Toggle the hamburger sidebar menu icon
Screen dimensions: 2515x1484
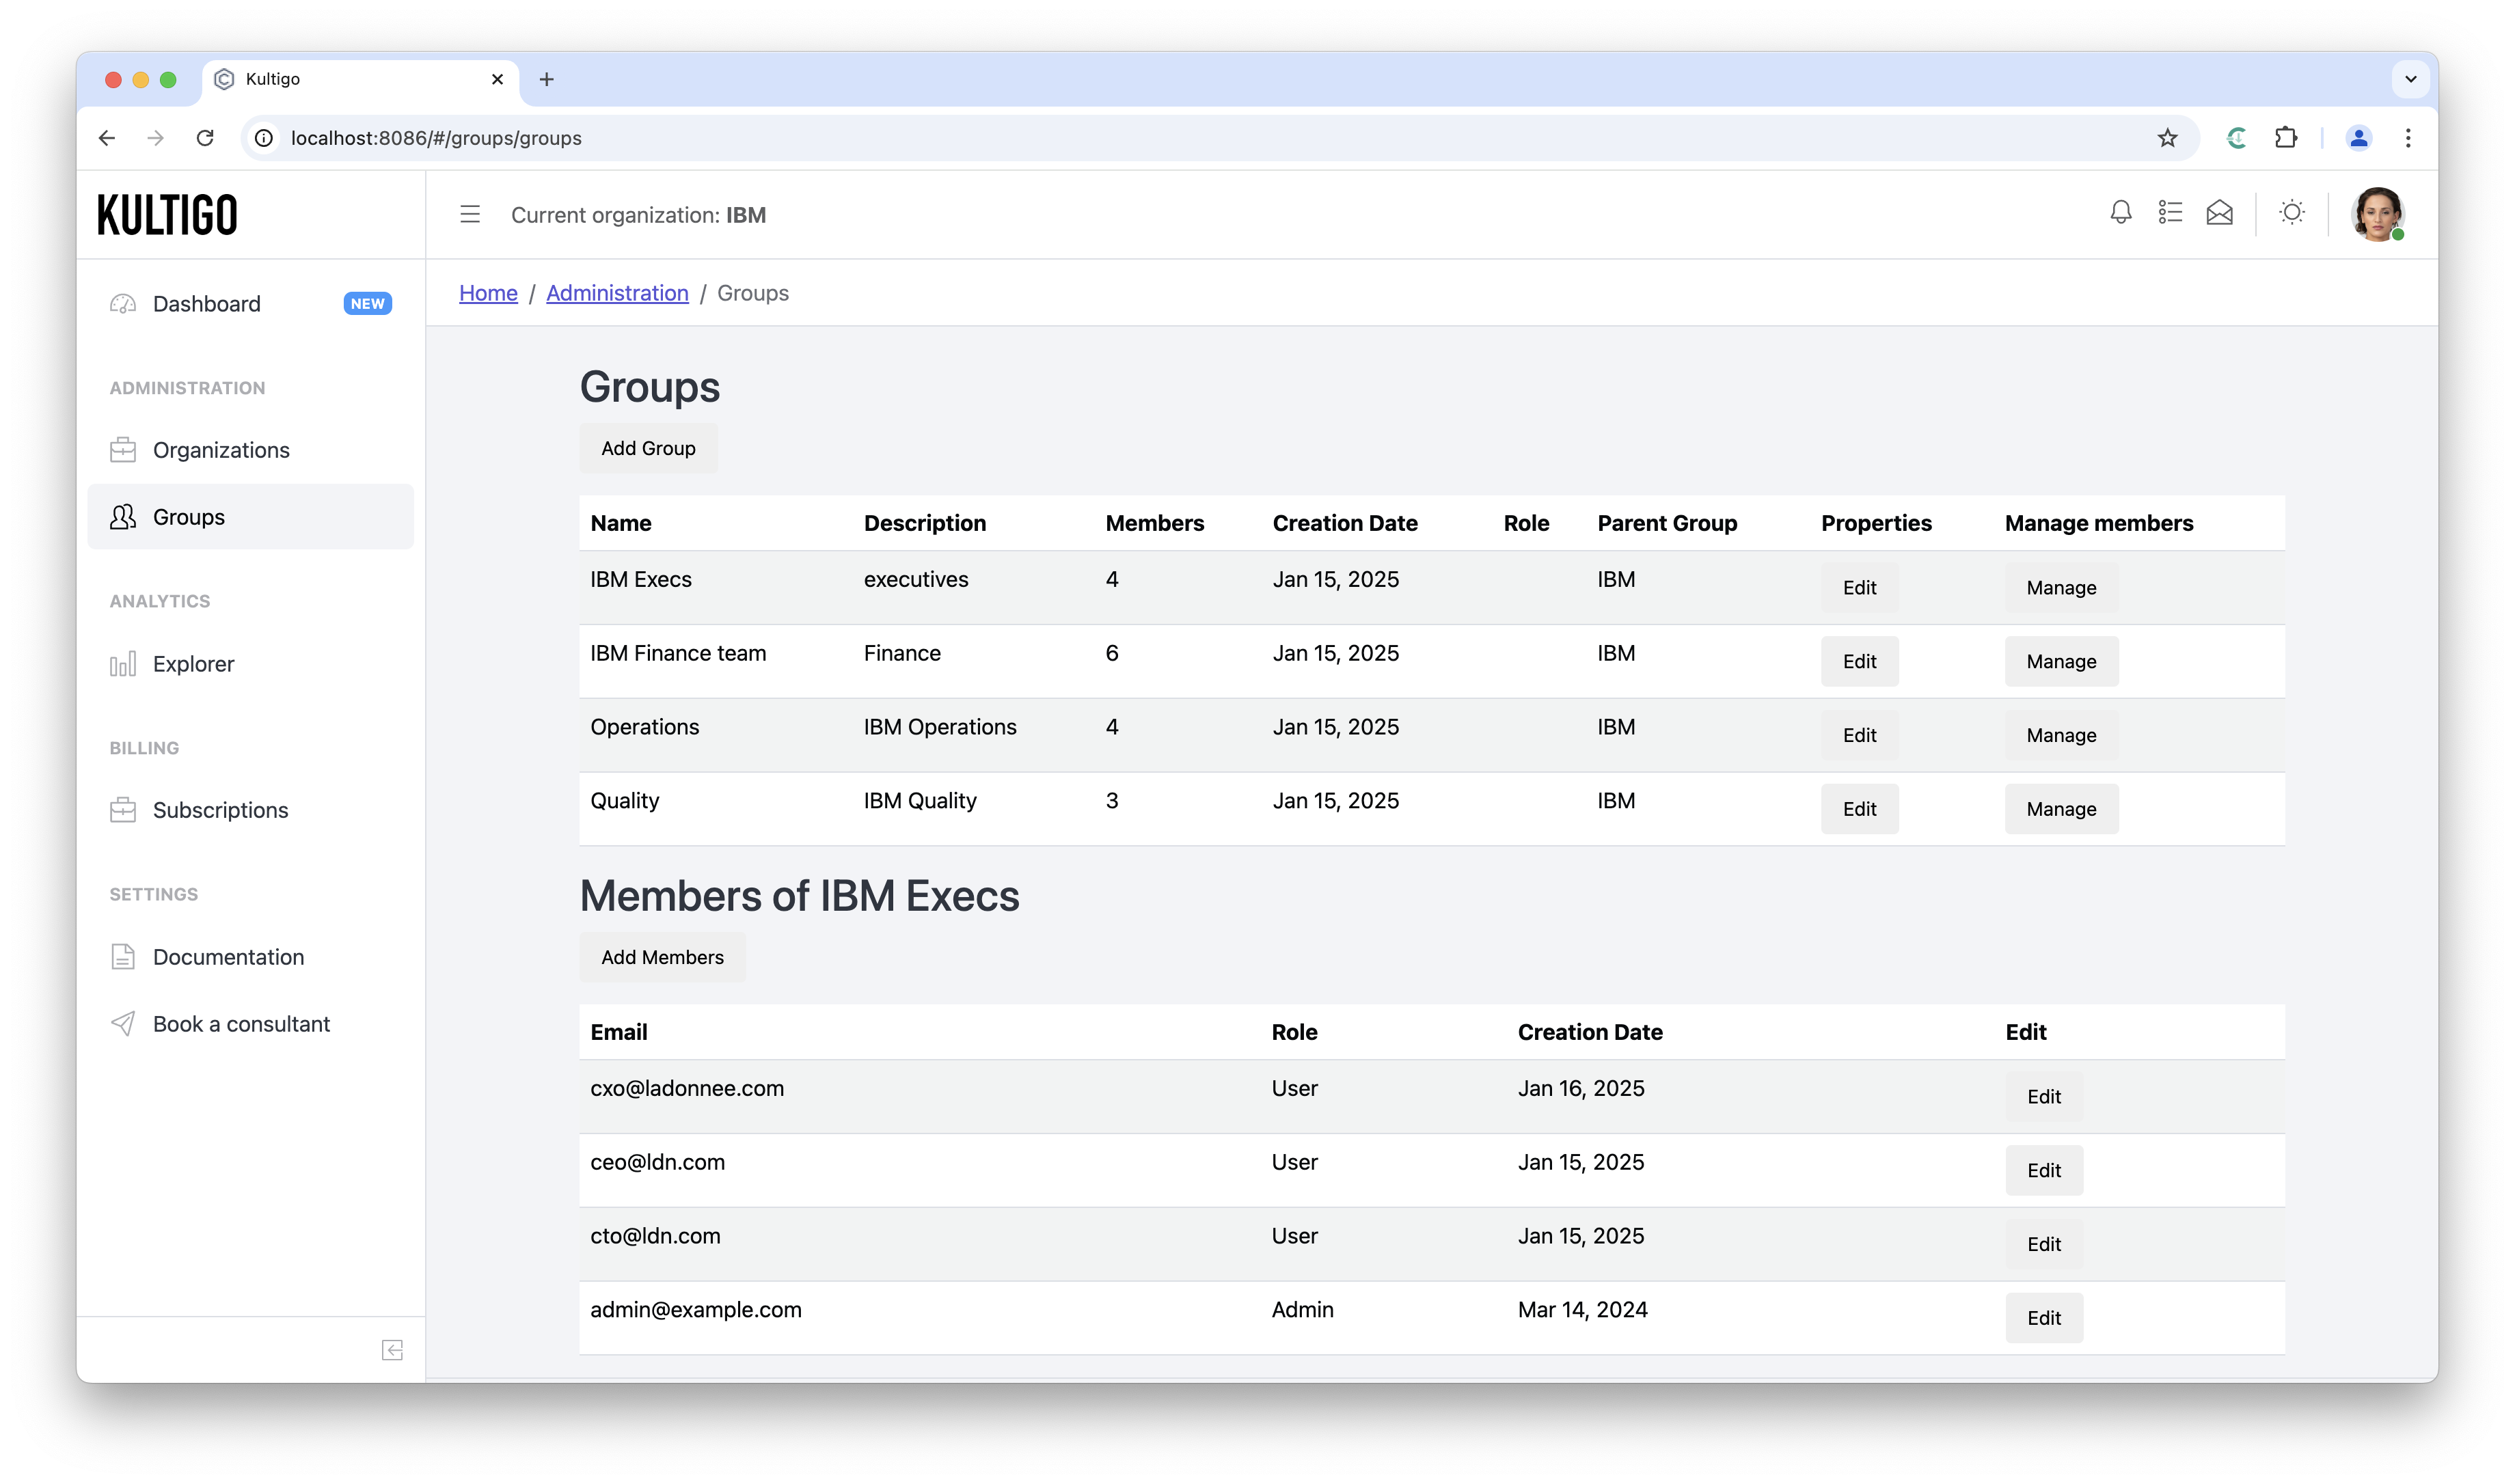[470, 214]
